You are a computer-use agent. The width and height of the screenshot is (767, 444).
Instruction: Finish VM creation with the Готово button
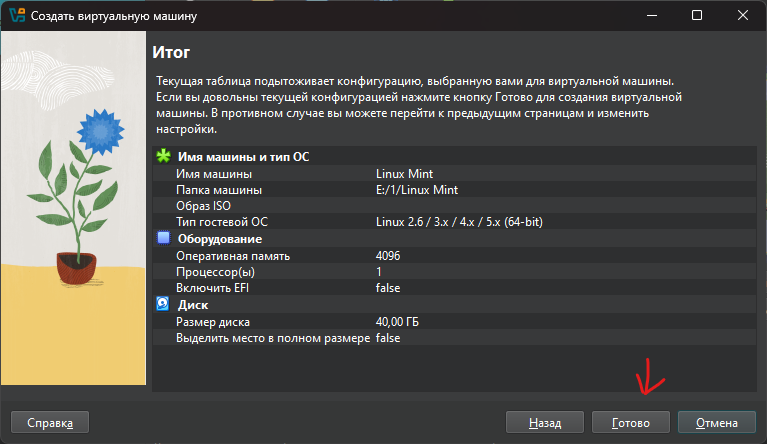click(631, 422)
